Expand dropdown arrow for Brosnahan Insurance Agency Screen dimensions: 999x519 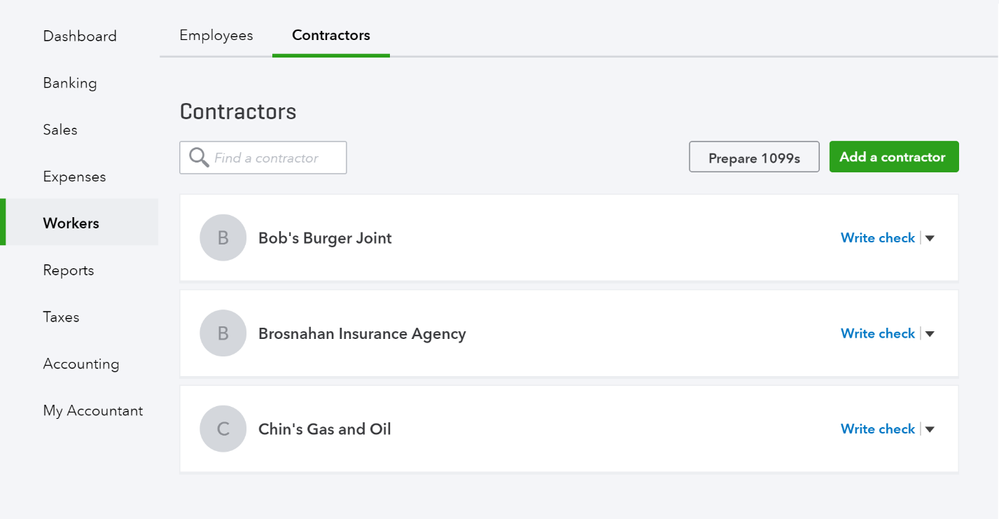[x=930, y=334]
